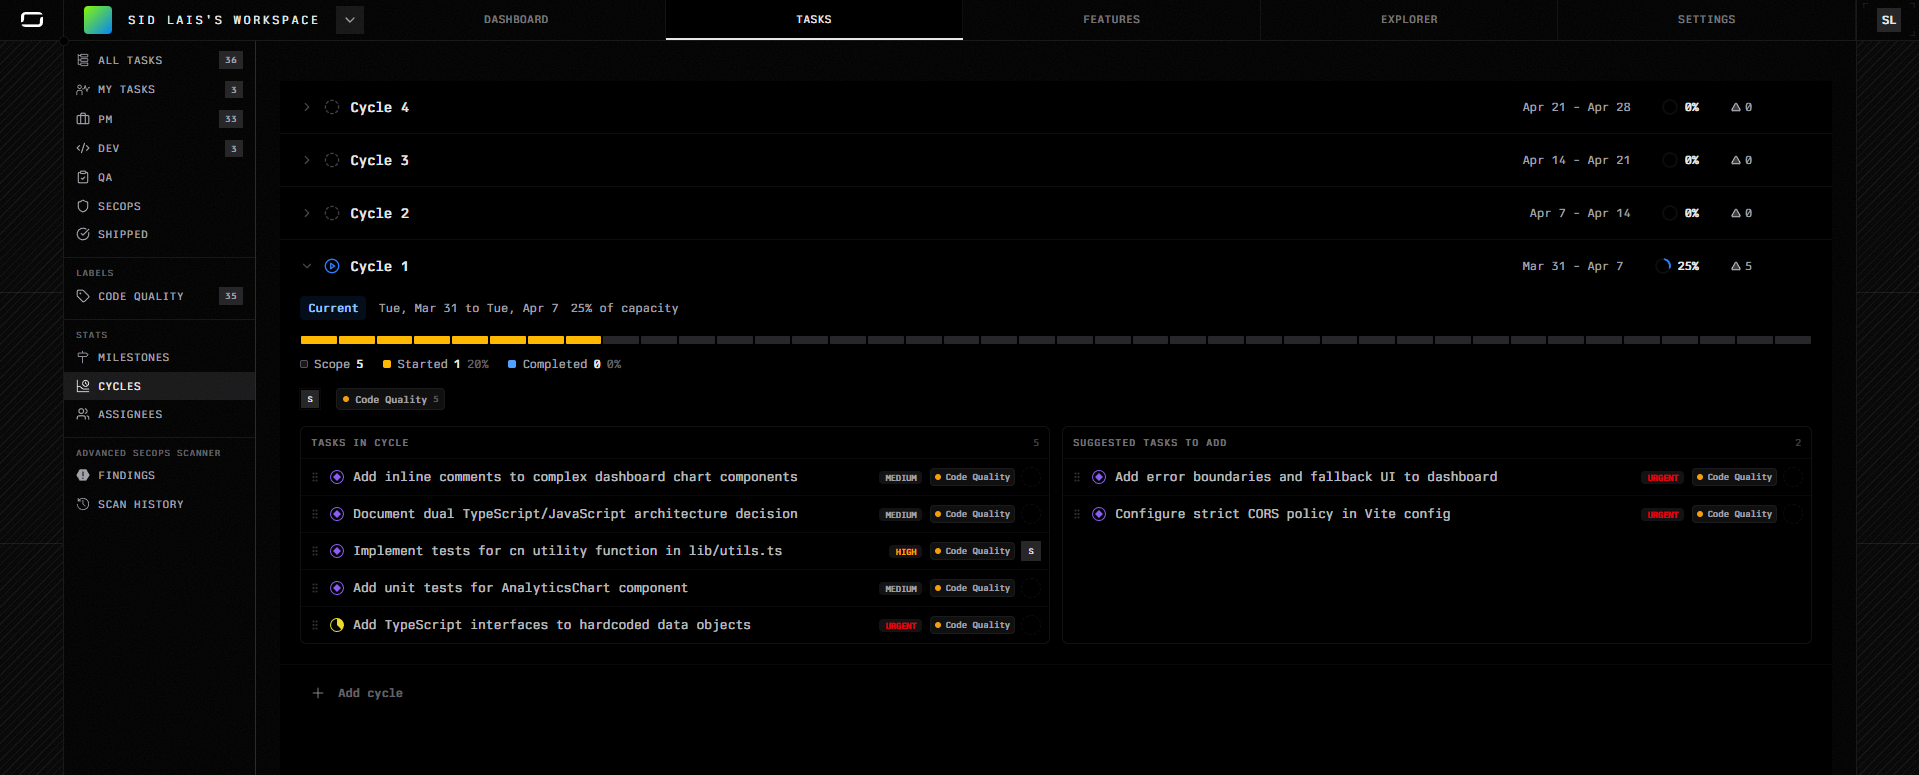Screen dimensions: 1919x775
Task: Click the Code Quality label tag icon
Action: pos(83,297)
